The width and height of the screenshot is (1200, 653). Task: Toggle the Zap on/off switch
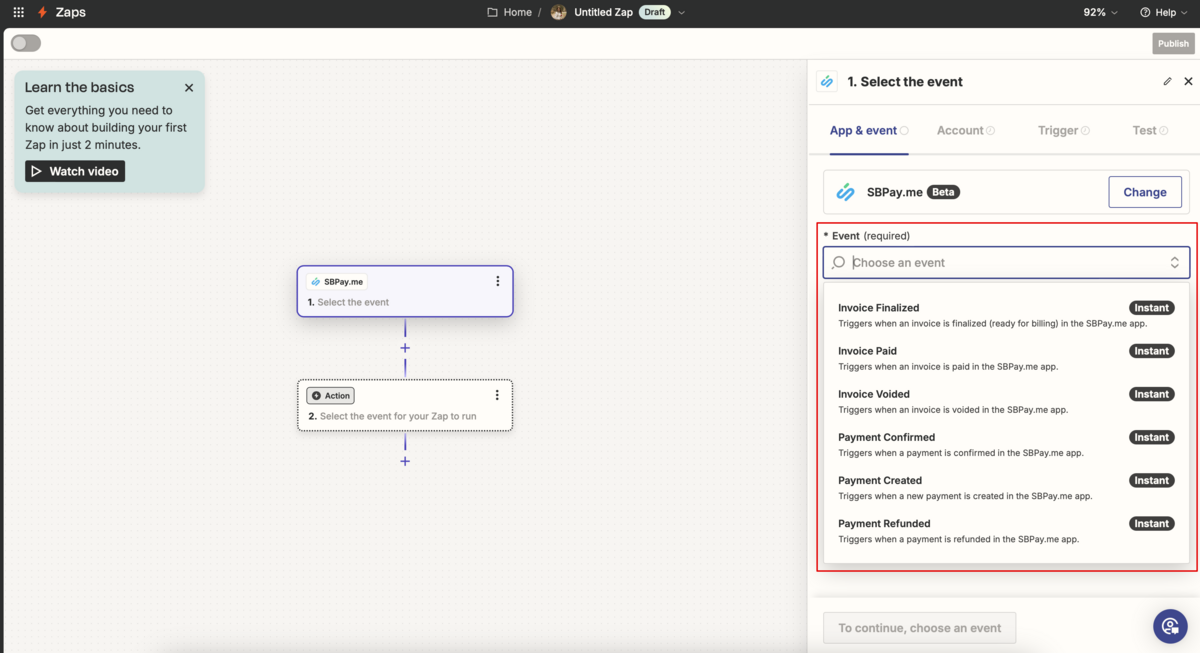tap(26, 43)
